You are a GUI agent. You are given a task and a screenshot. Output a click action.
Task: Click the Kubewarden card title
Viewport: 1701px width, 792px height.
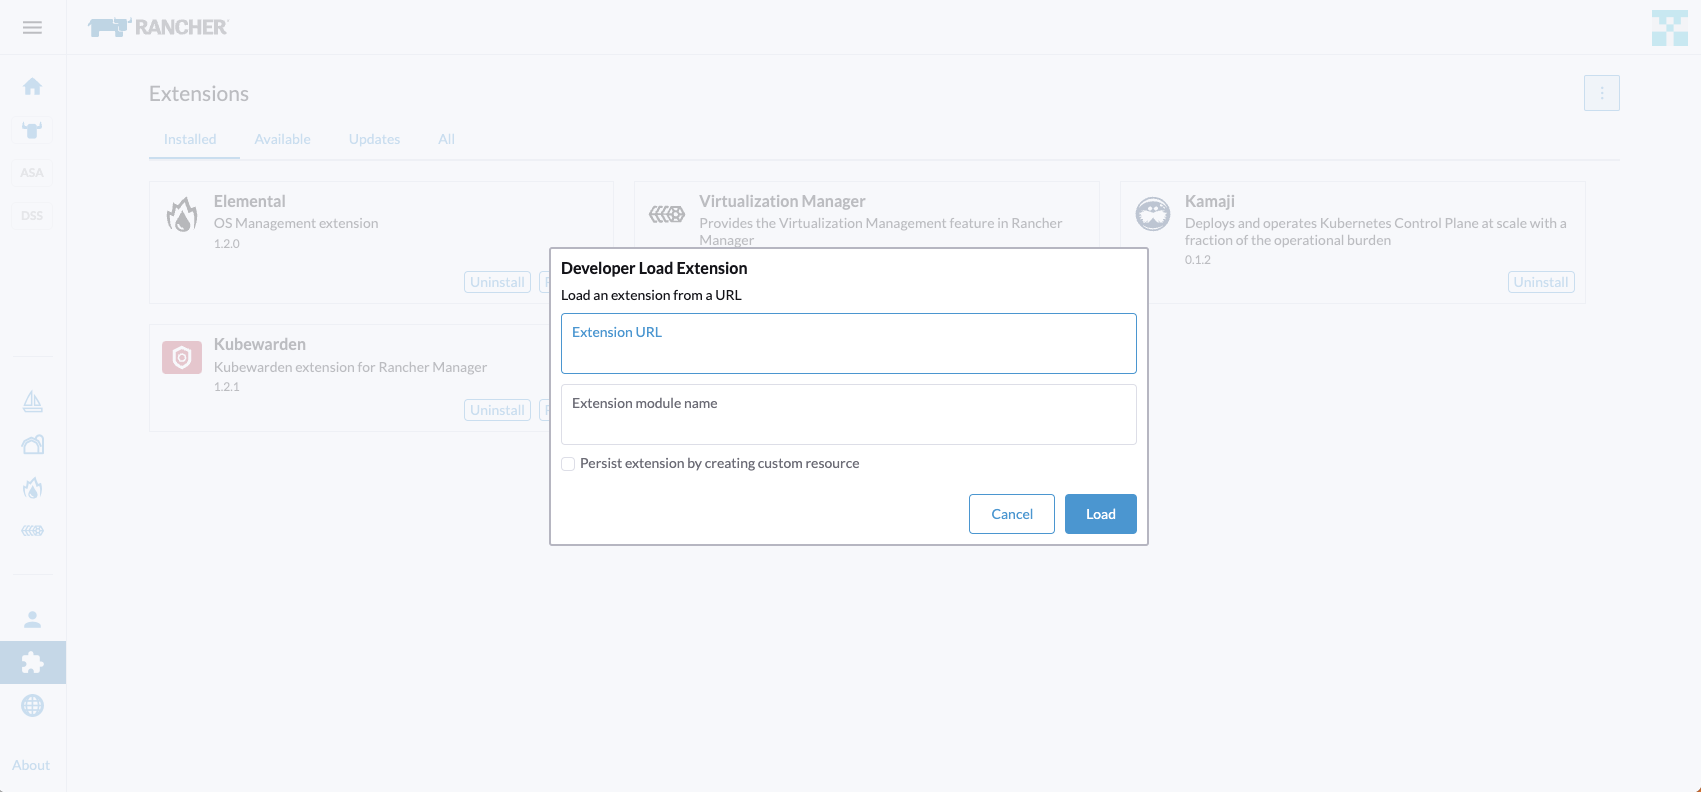pos(259,344)
